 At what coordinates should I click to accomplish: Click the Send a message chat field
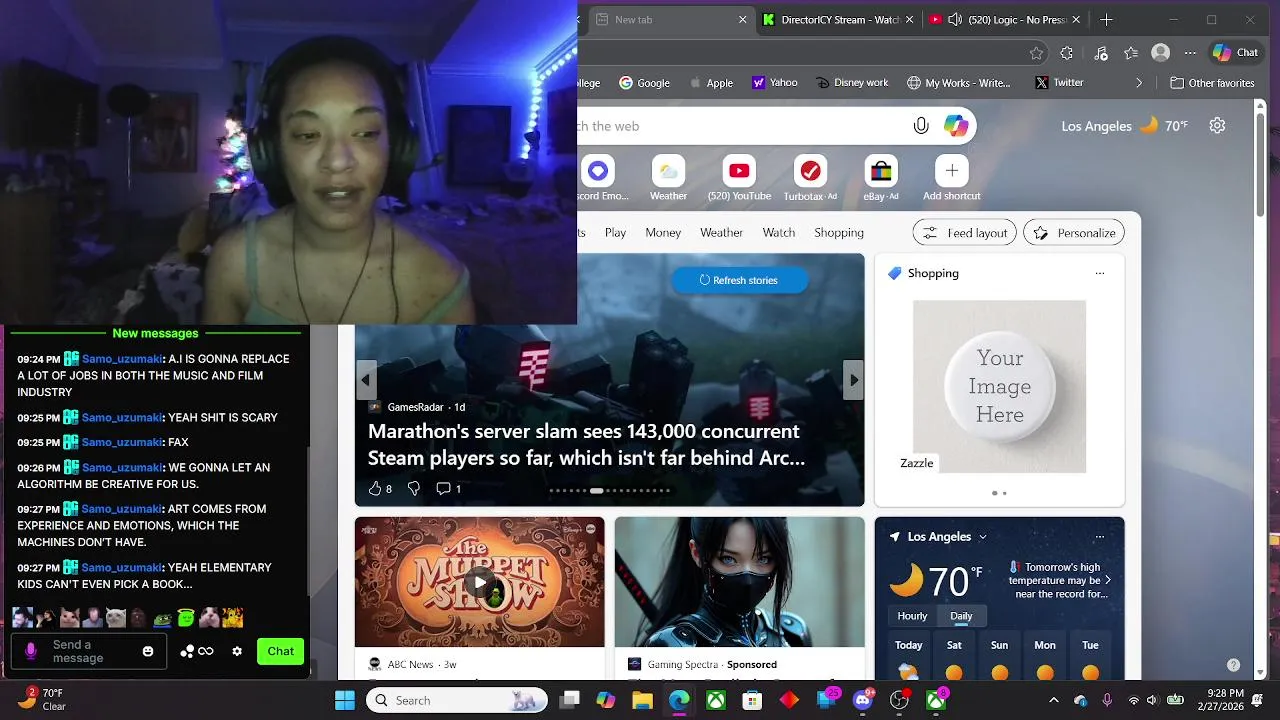click(90, 651)
